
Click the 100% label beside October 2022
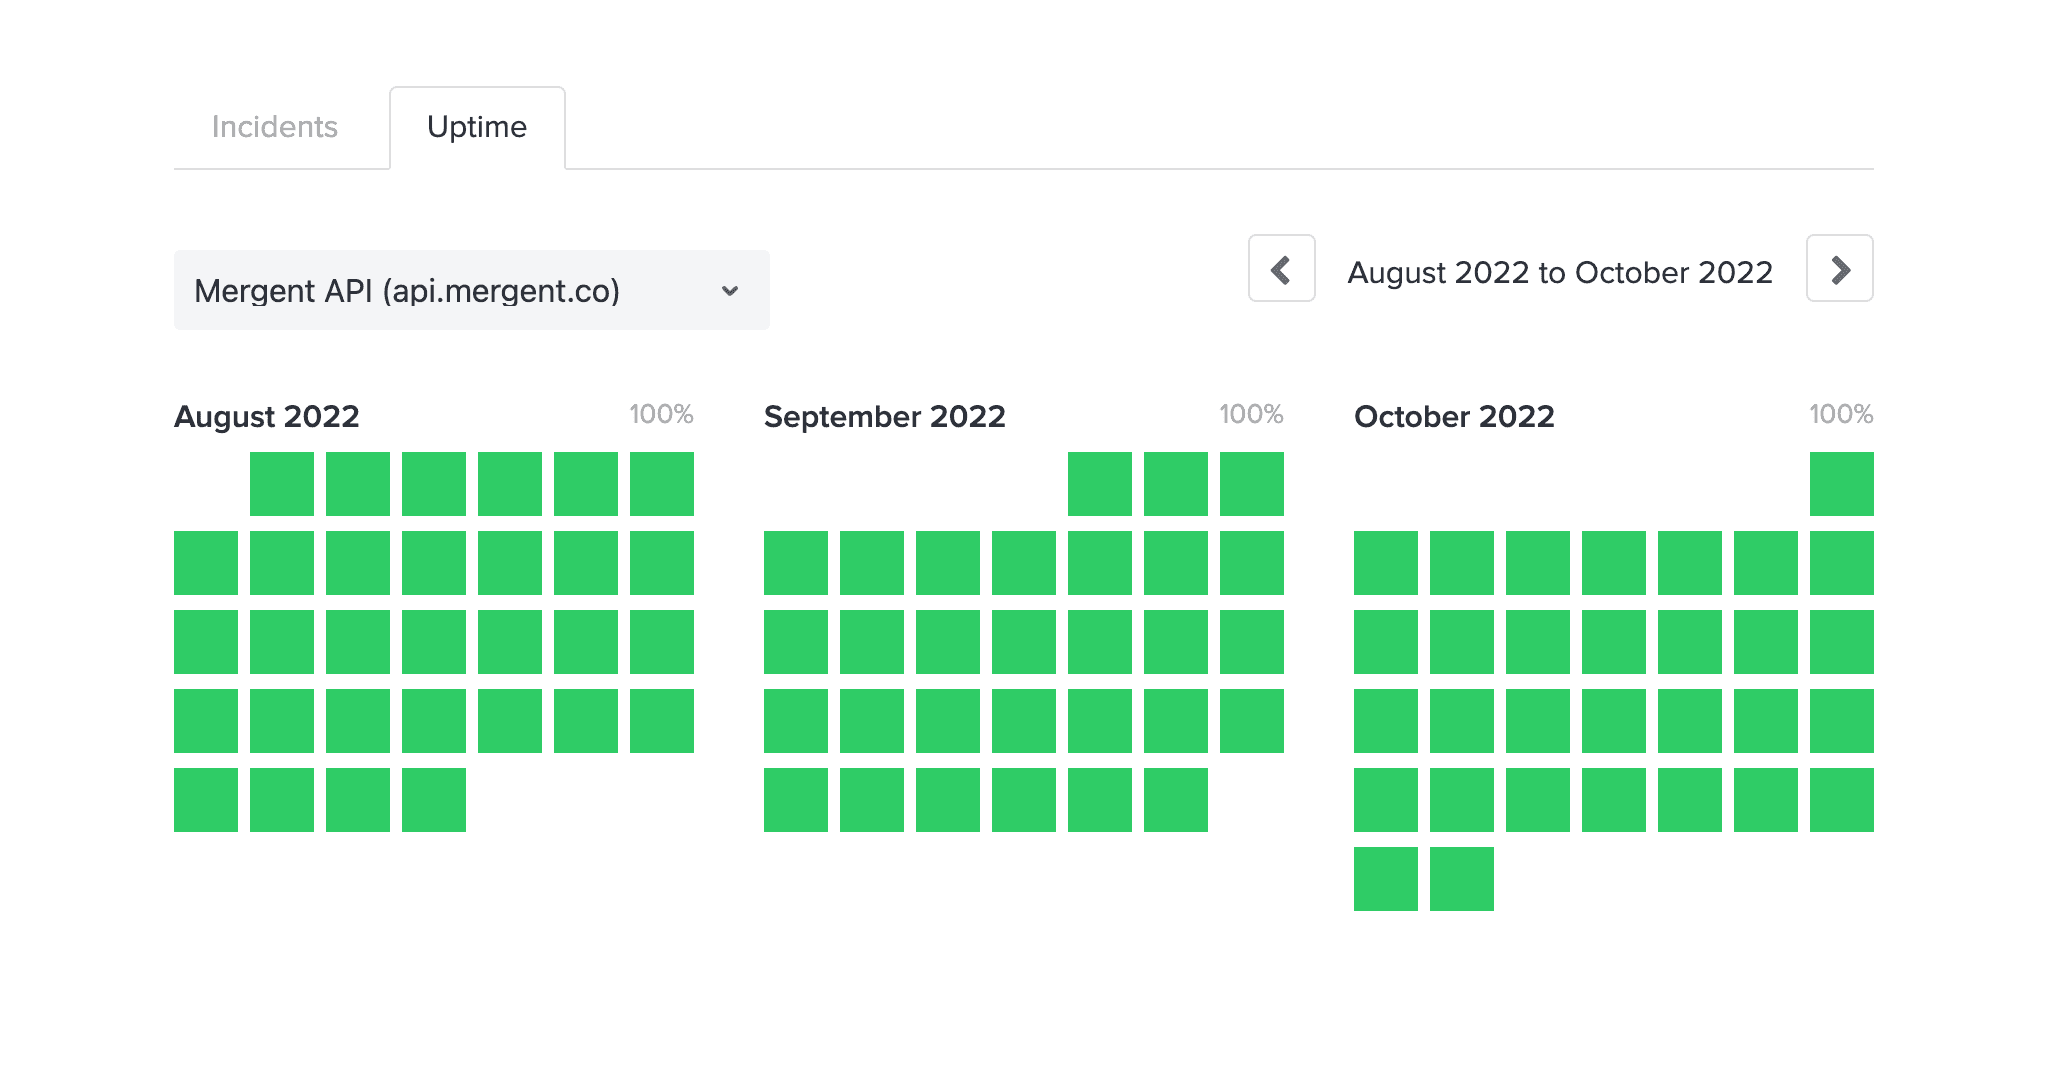click(x=1842, y=413)
